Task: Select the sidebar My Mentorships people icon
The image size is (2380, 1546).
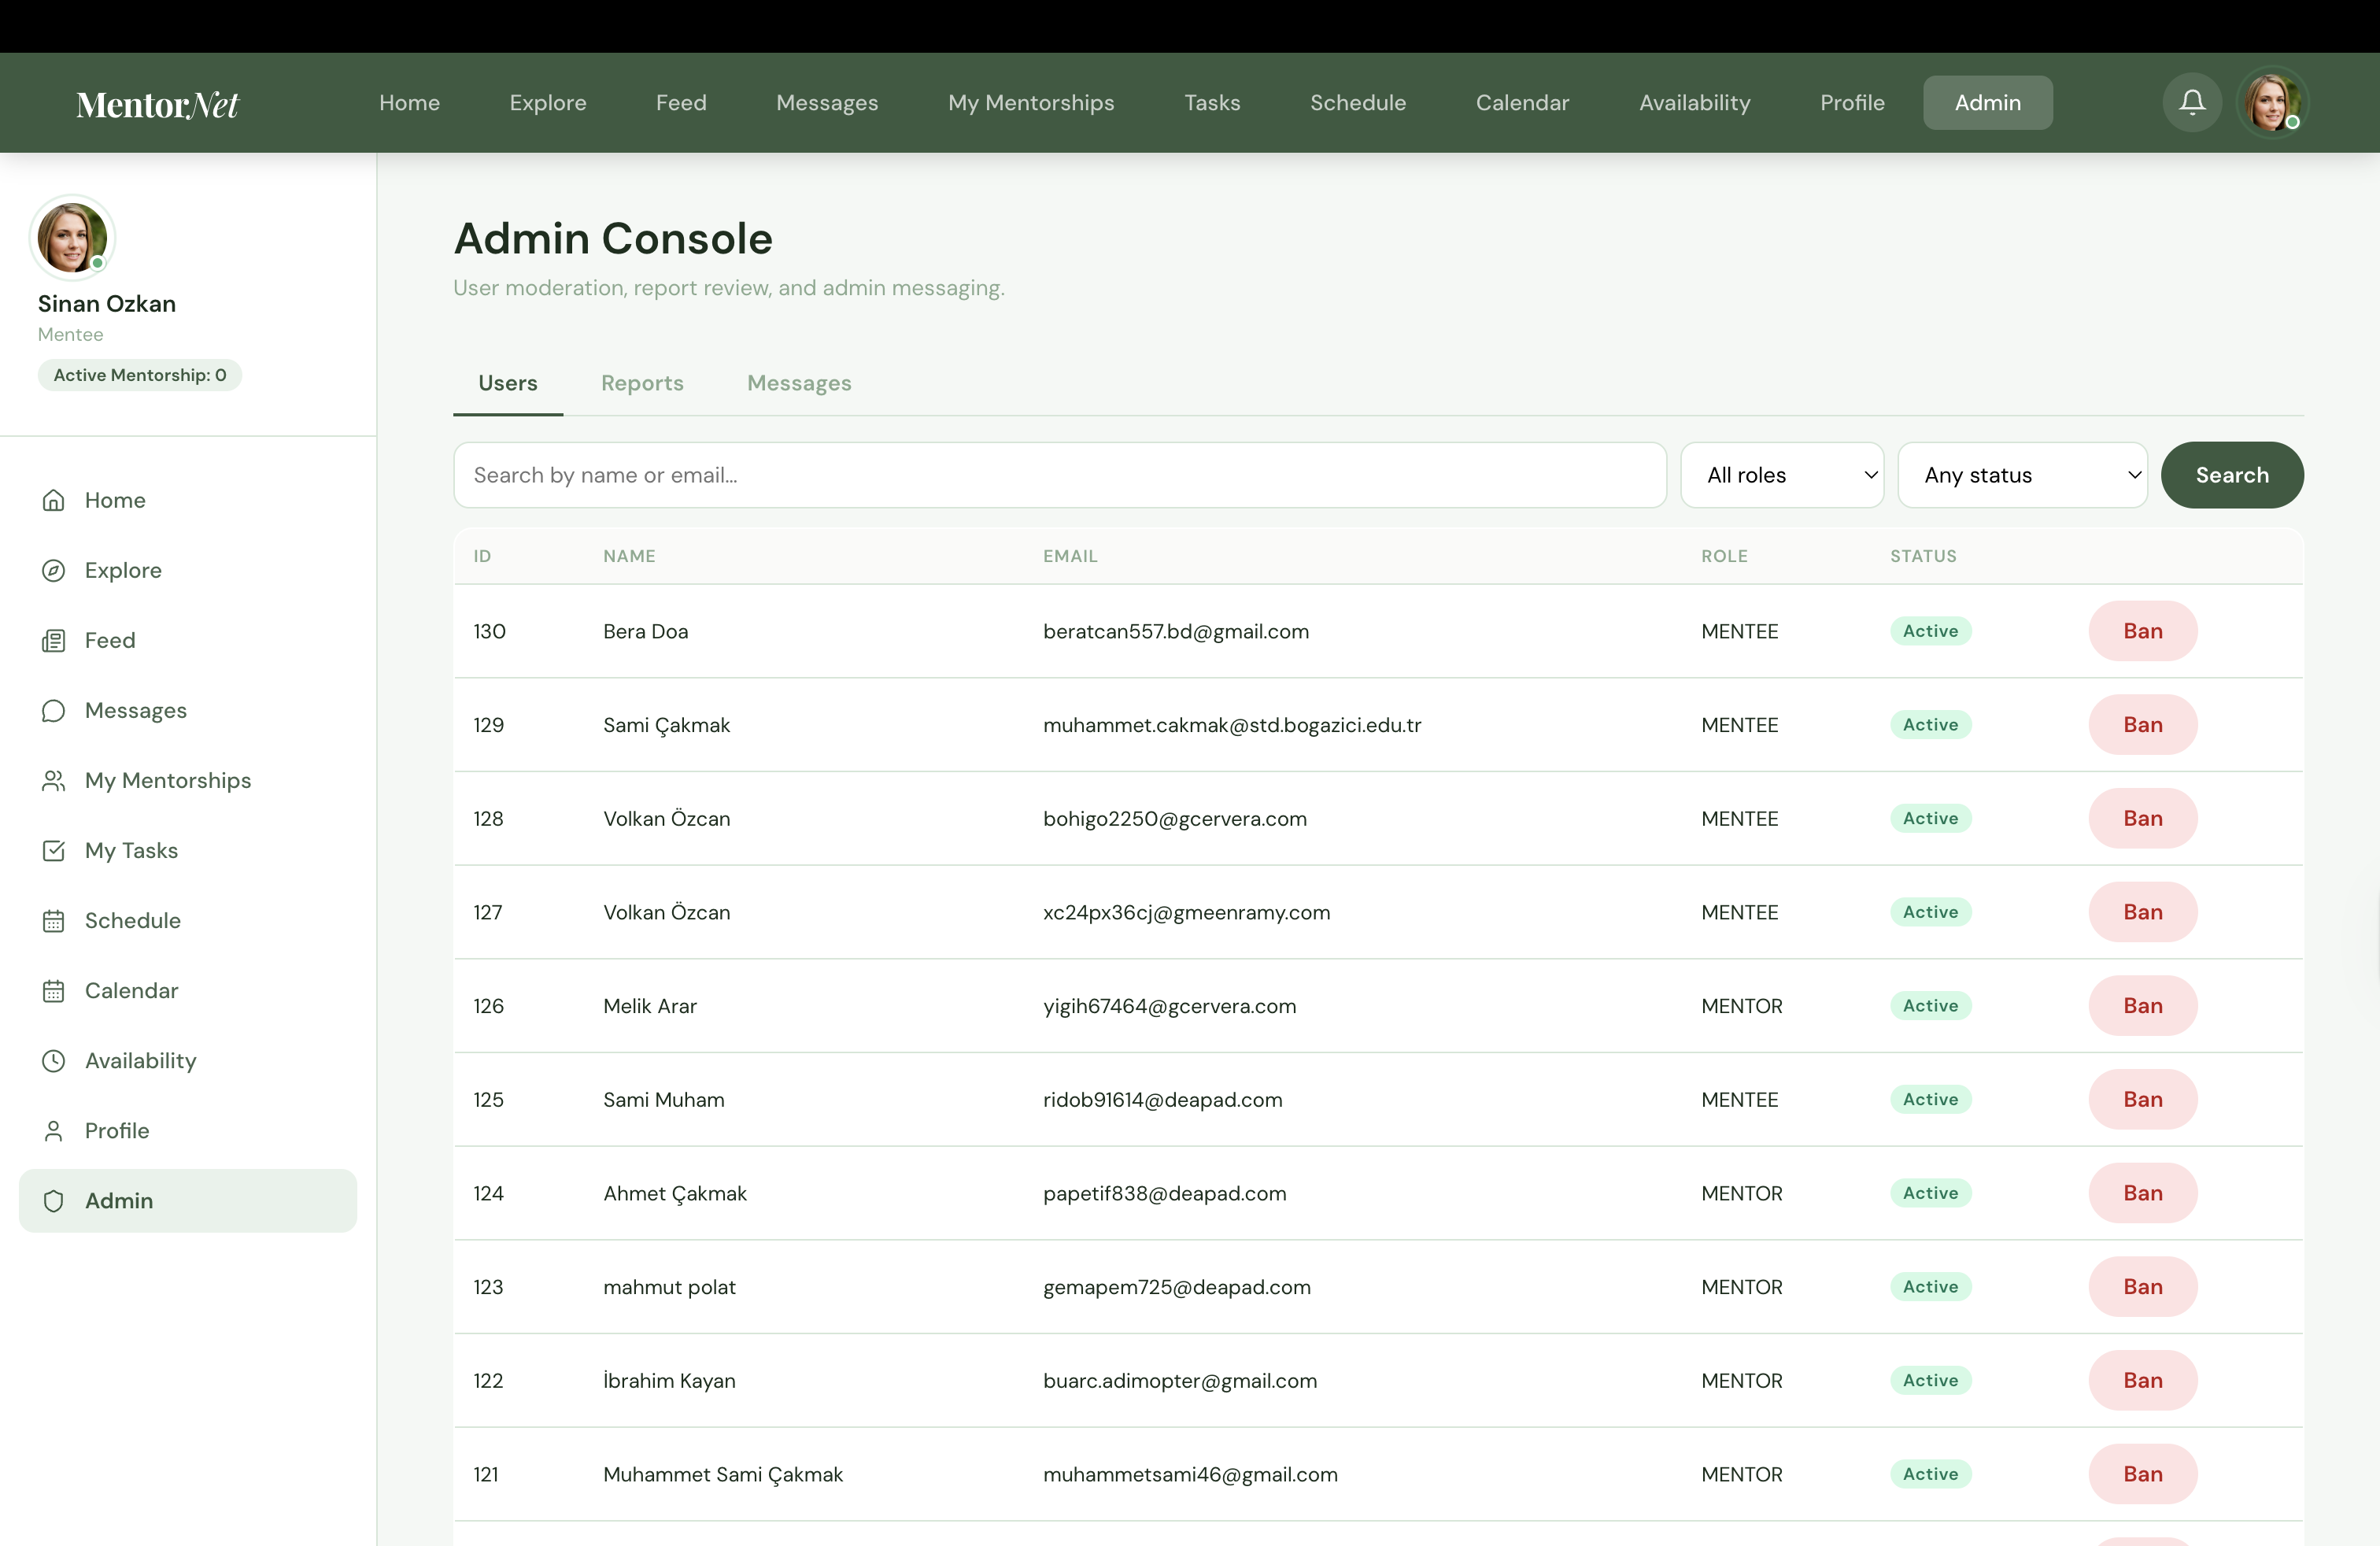Action: coord(54,780)
